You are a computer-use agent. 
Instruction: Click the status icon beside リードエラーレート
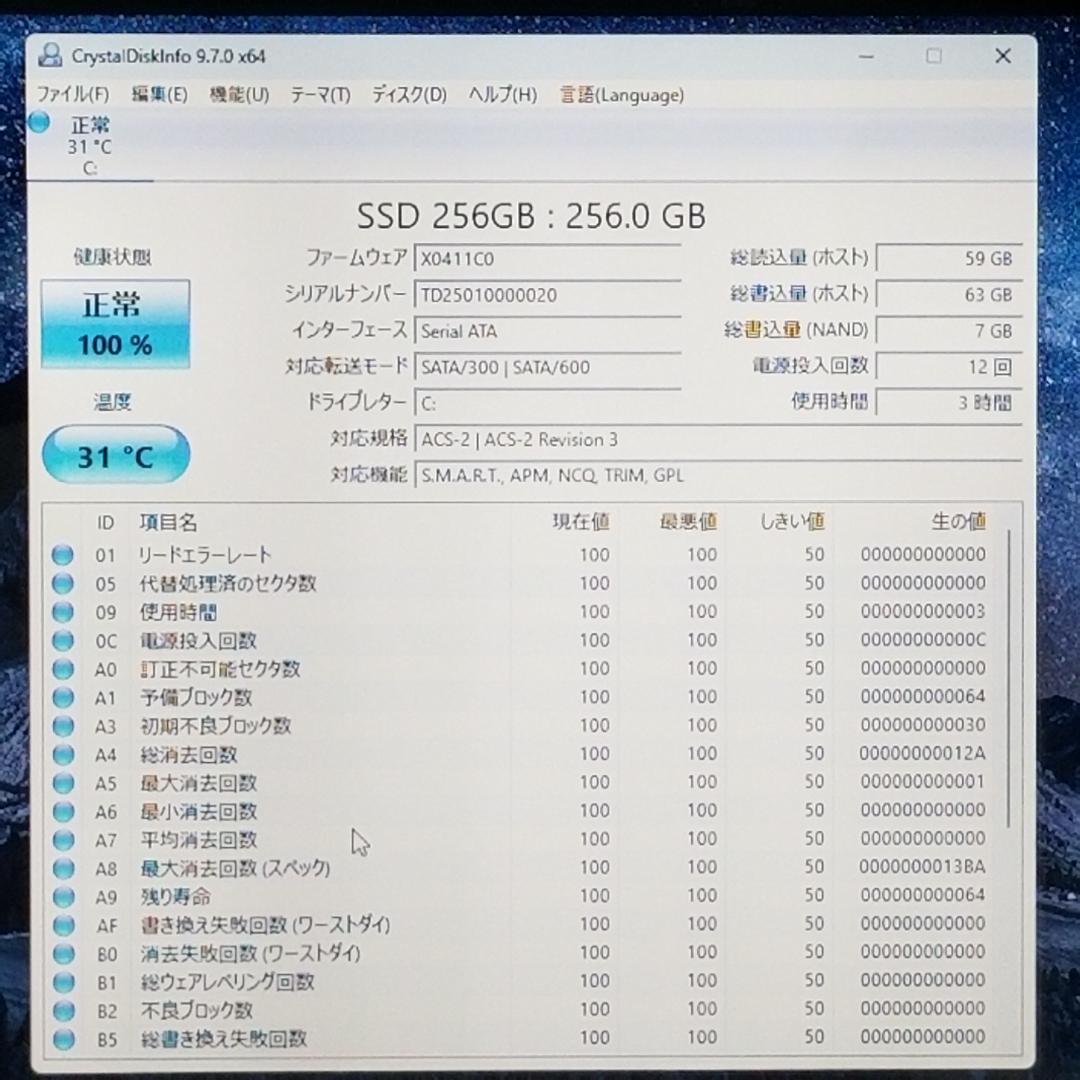(62, 555)
